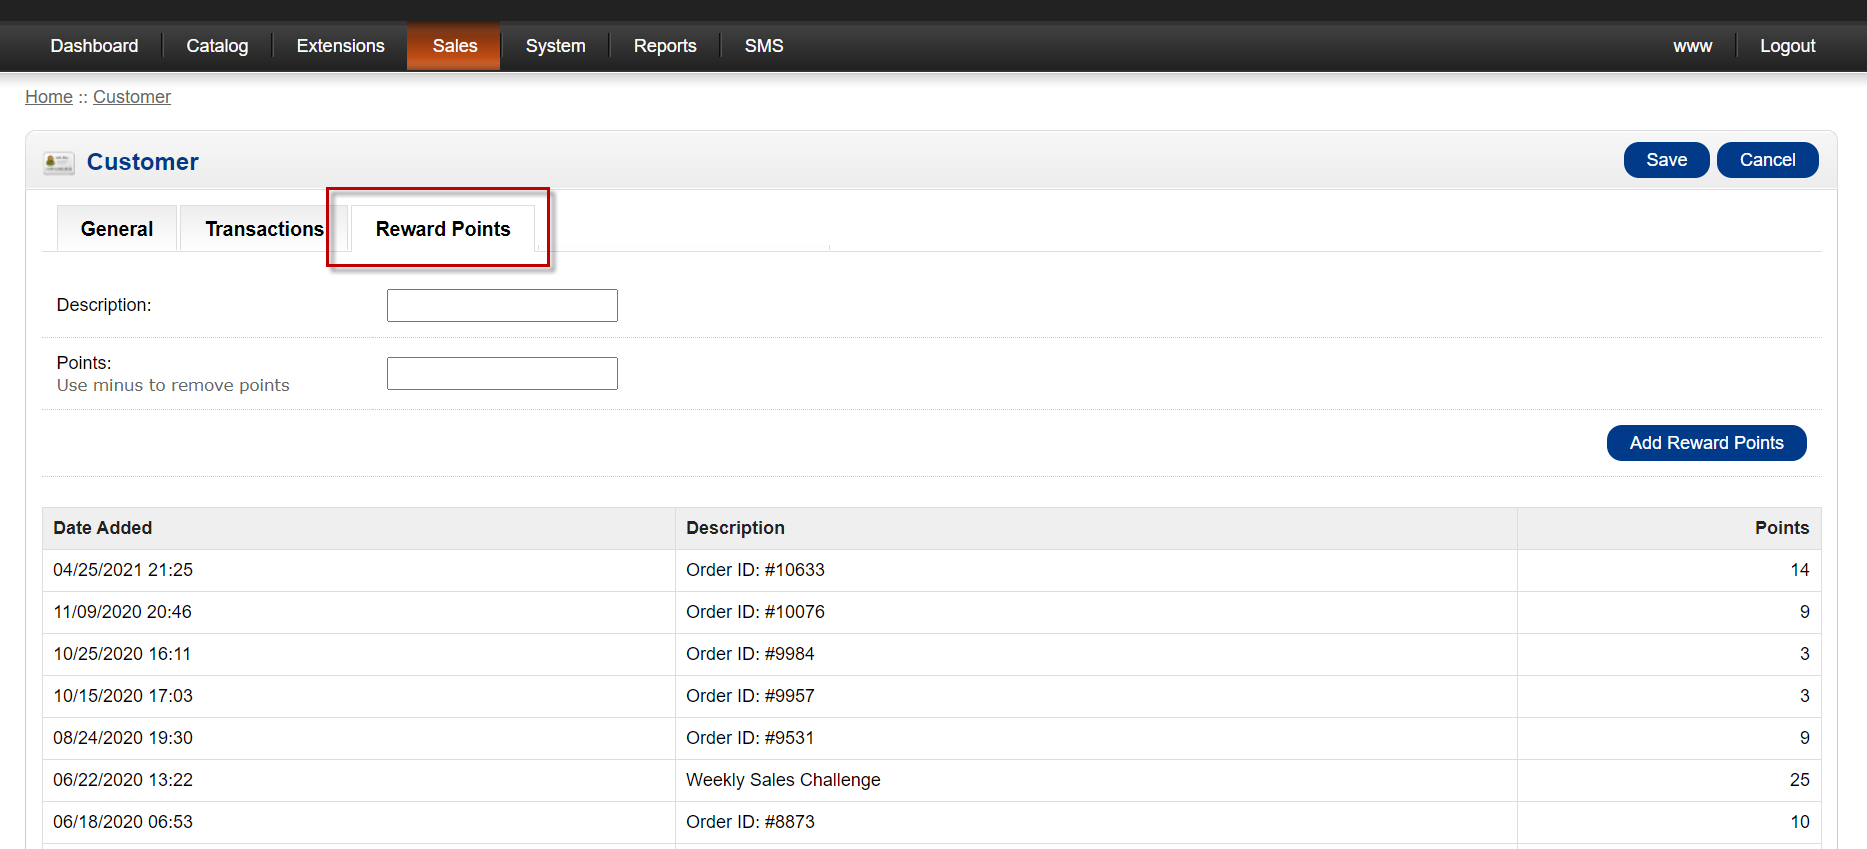Image resolution: width=1867 pixels, height=849 pixels.
Task: Click the 14 points value cell
Action: [x=1669, y=570]
